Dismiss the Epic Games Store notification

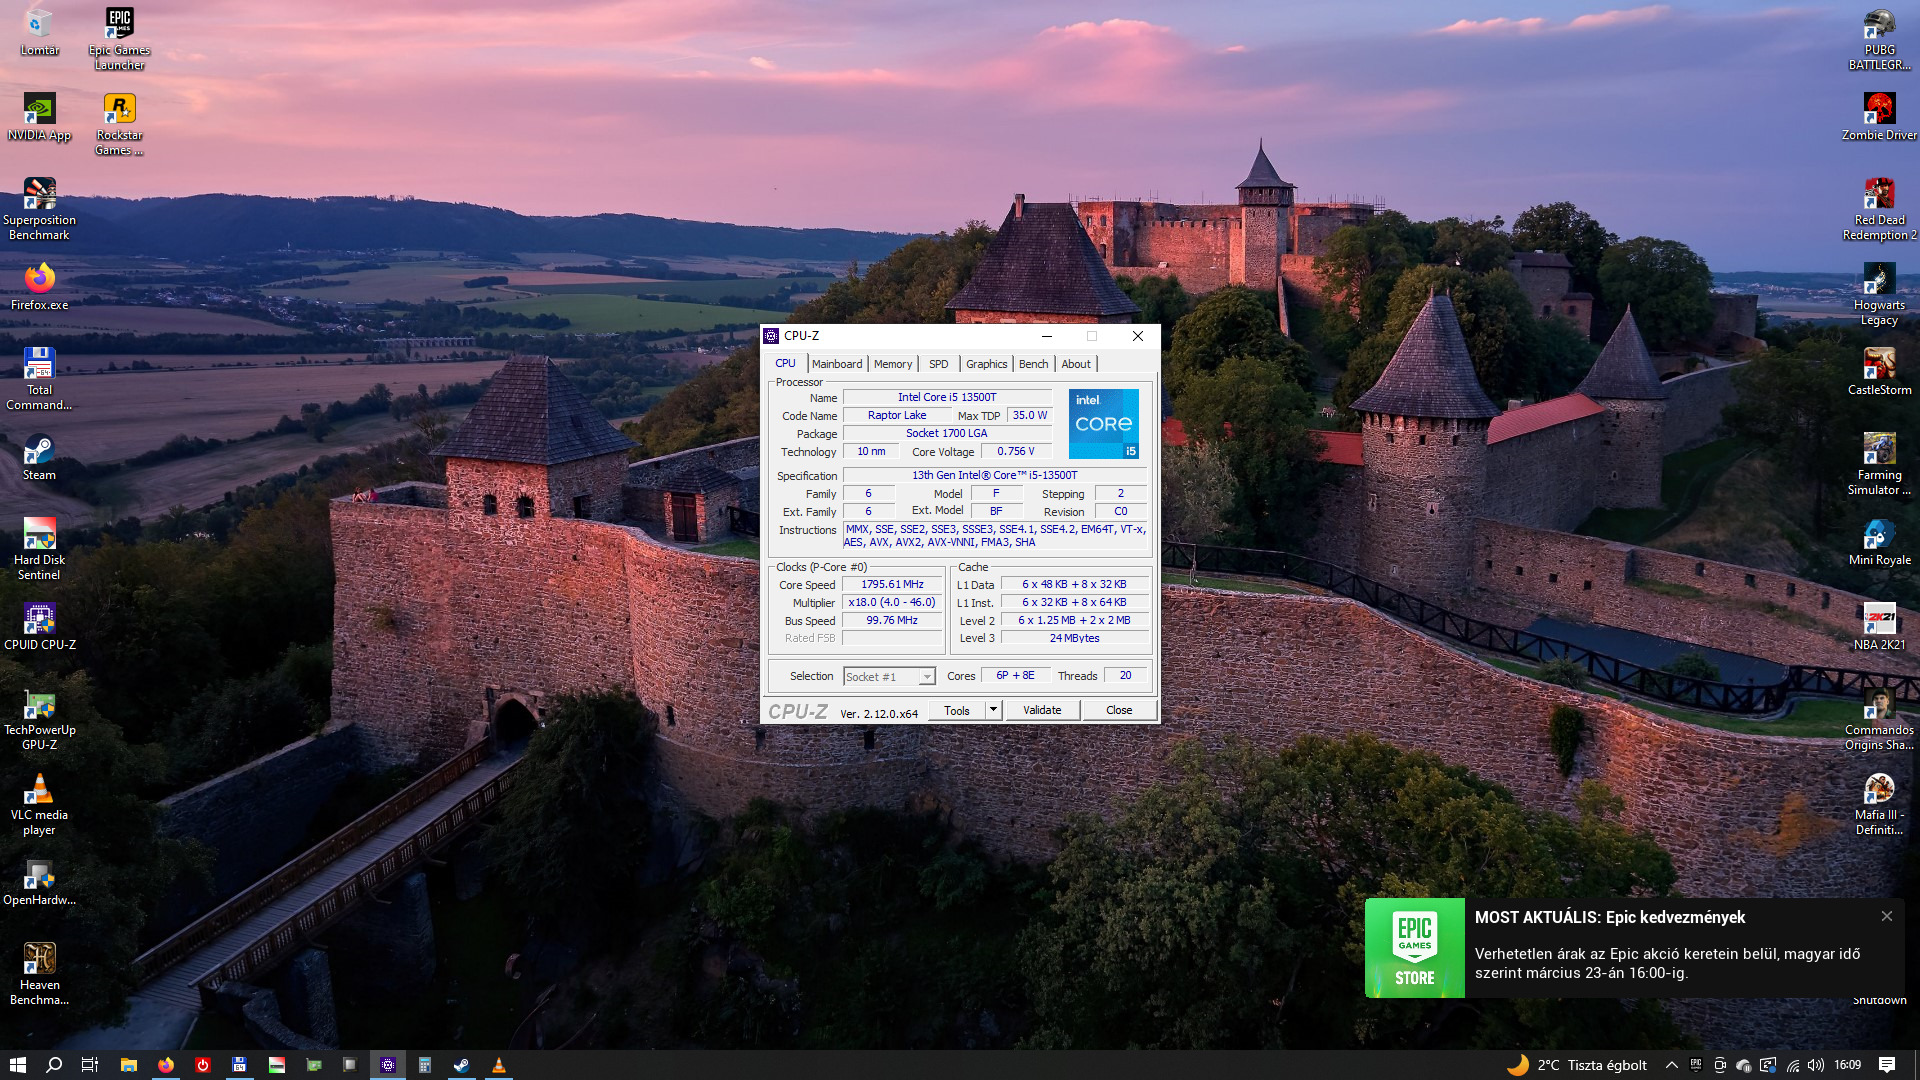point(1886,916)
